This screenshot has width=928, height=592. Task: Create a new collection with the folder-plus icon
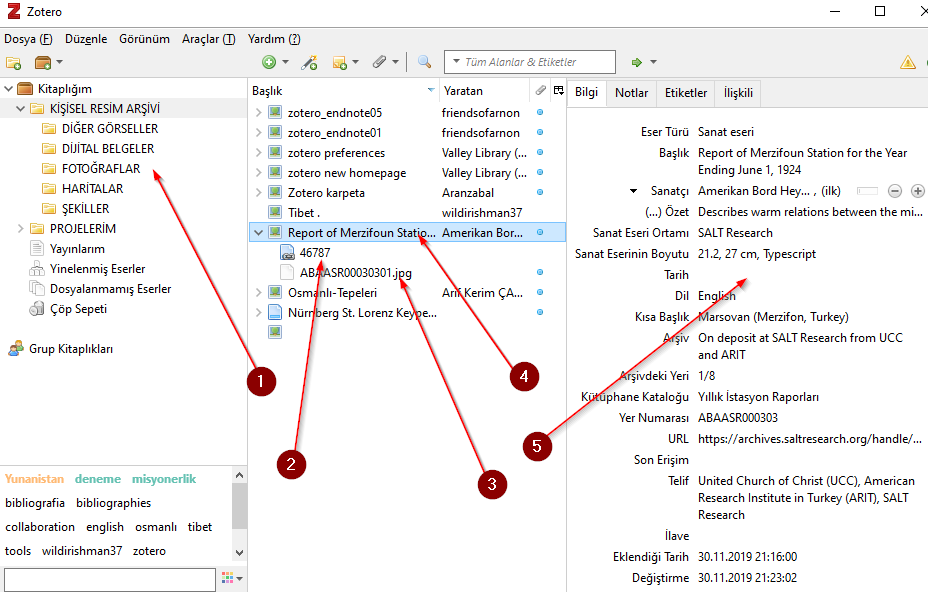[x=13, y=62]
